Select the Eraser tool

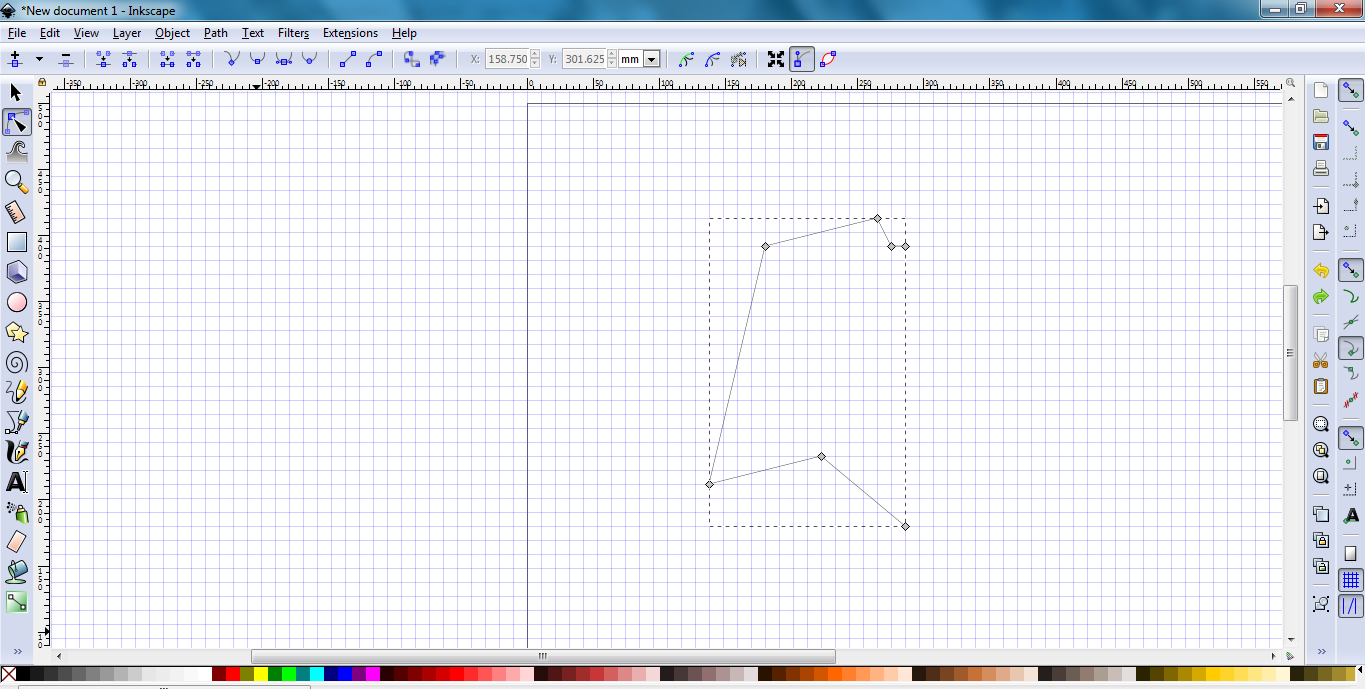tap(16, 542)
